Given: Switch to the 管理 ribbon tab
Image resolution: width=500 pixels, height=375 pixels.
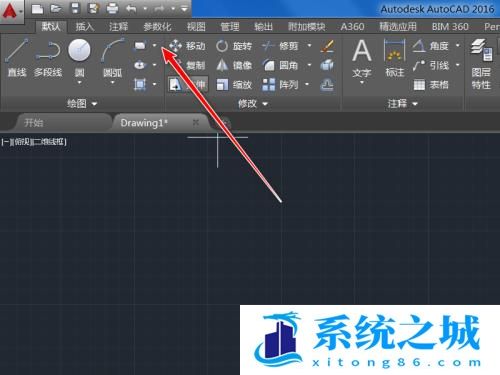Looking at the screenshot, I should (230, 27).
